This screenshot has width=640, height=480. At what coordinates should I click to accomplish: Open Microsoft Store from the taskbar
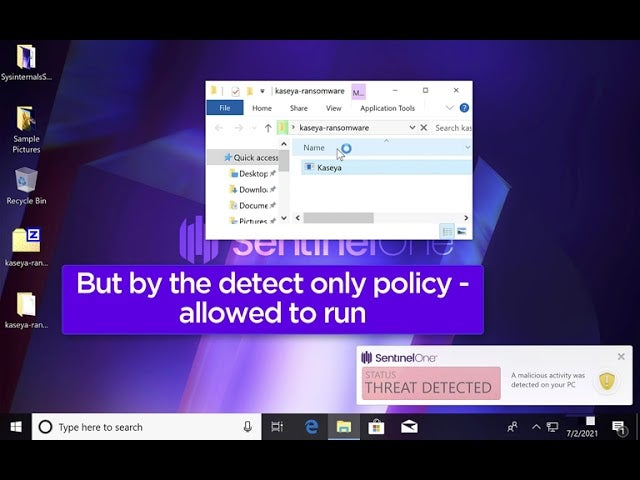(x=376, y=427)
